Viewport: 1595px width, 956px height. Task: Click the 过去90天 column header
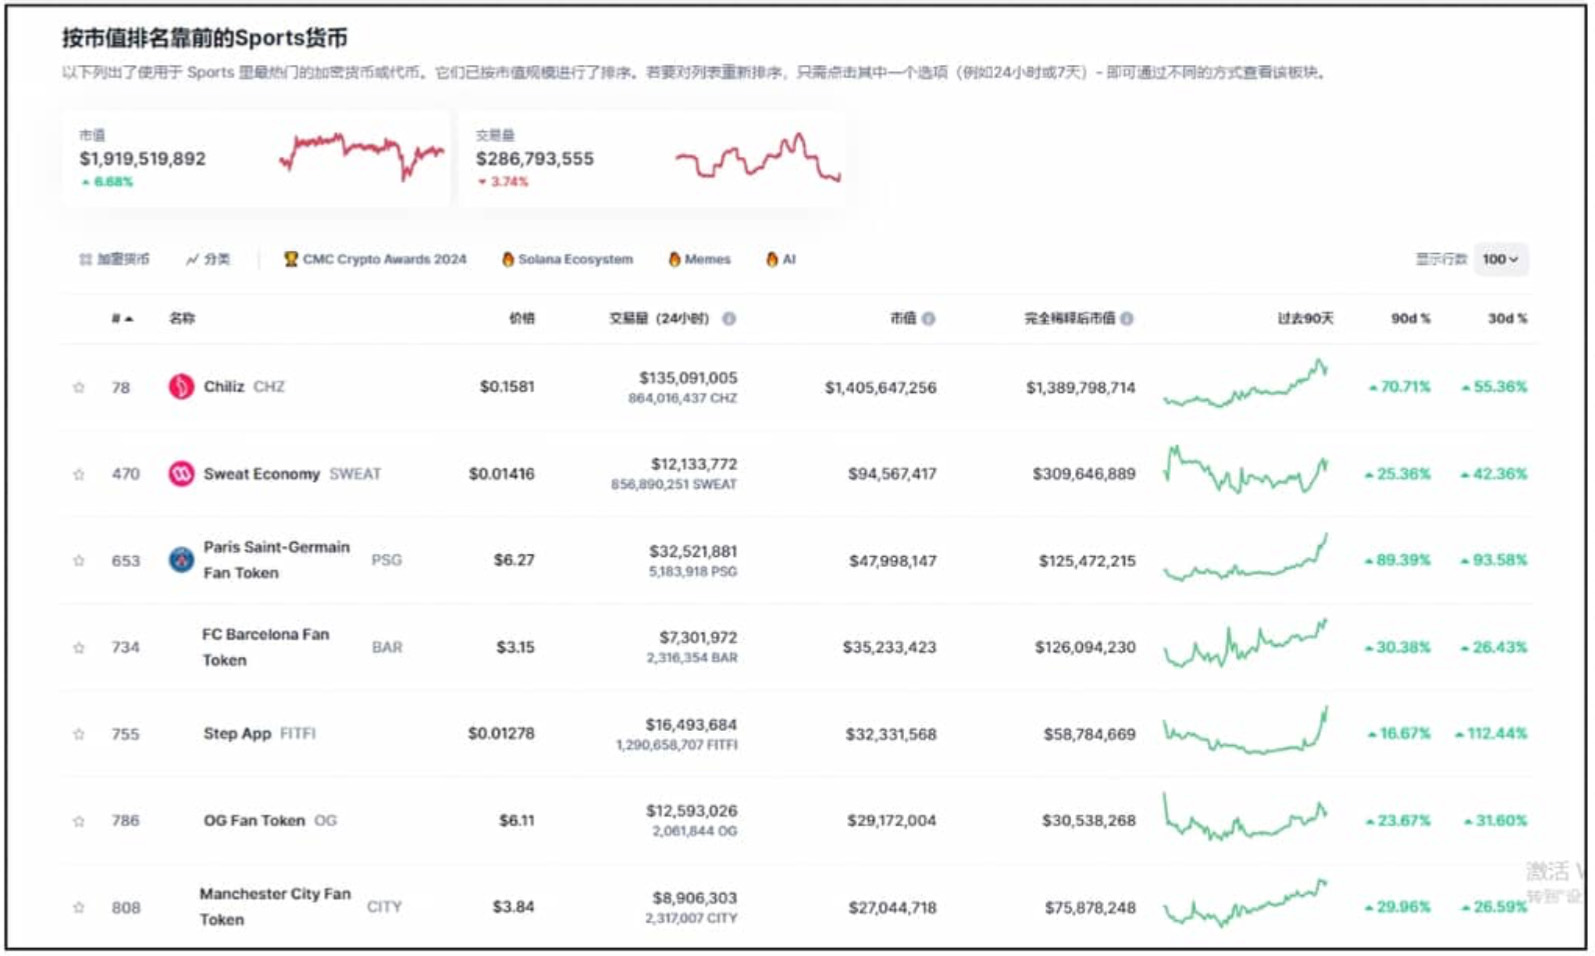pos(1305,319)
